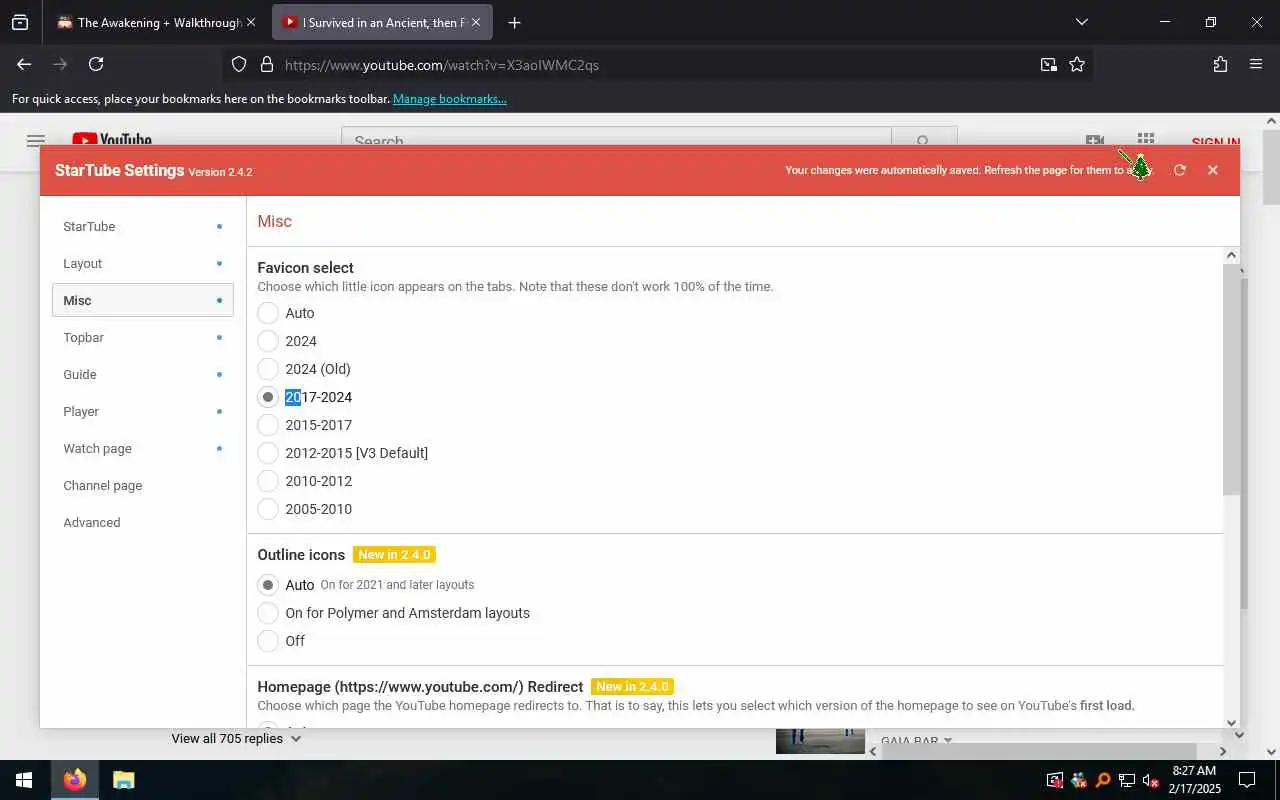Select Auto favicon option
This screenshot has width=1280, height=800.
[x=268, y=313]
